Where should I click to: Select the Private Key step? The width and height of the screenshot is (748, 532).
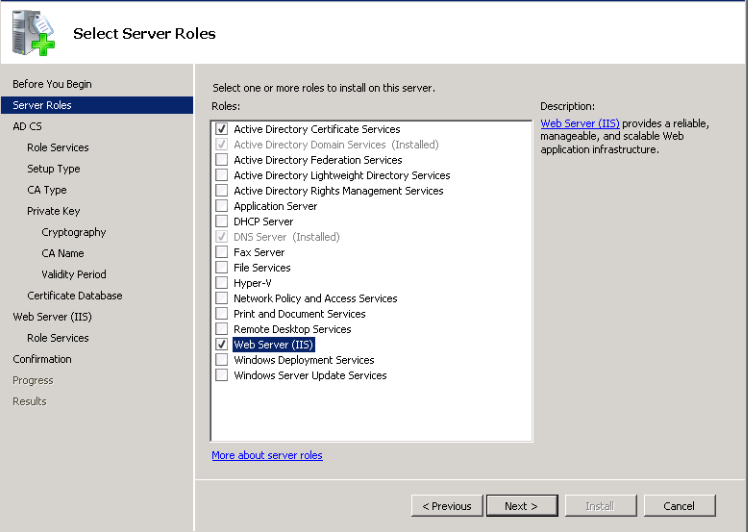pos(53,211)
